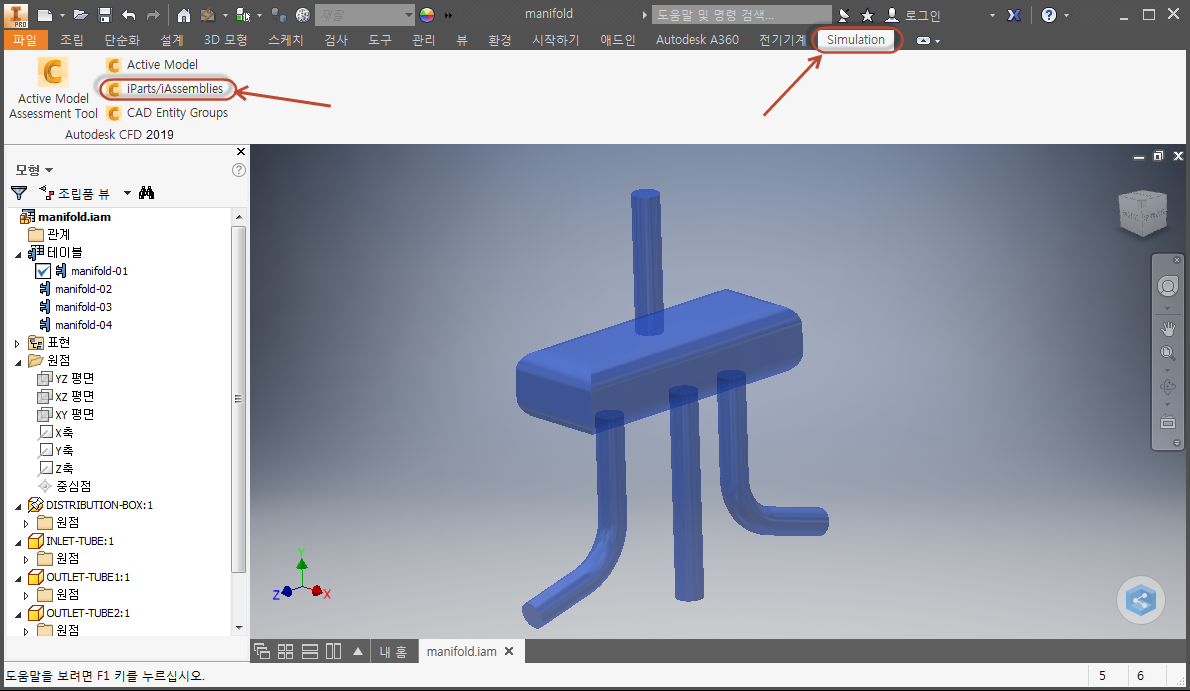Click the 로그인 sign-in button
The image size is (1190, 691).
pos(914,15)
